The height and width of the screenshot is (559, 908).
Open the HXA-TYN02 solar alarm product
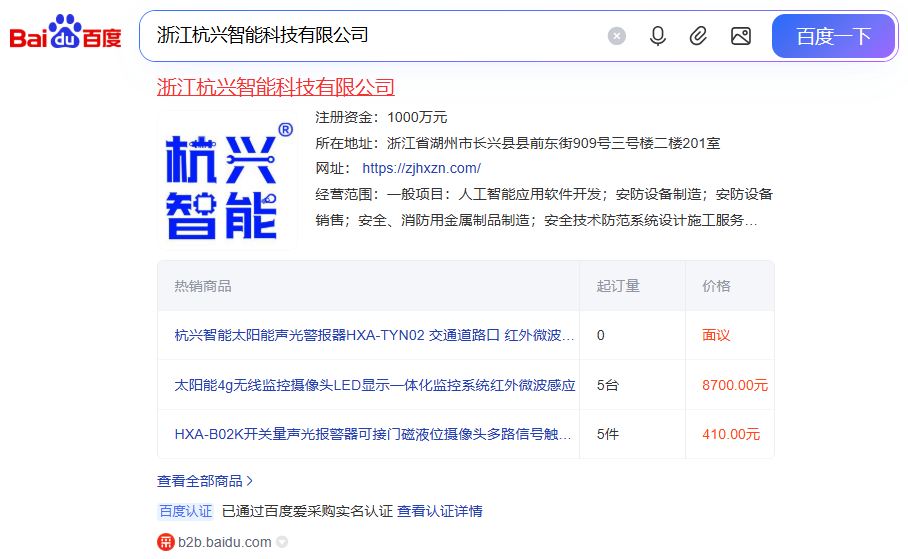pyautogui.click(x=374, y=335)
